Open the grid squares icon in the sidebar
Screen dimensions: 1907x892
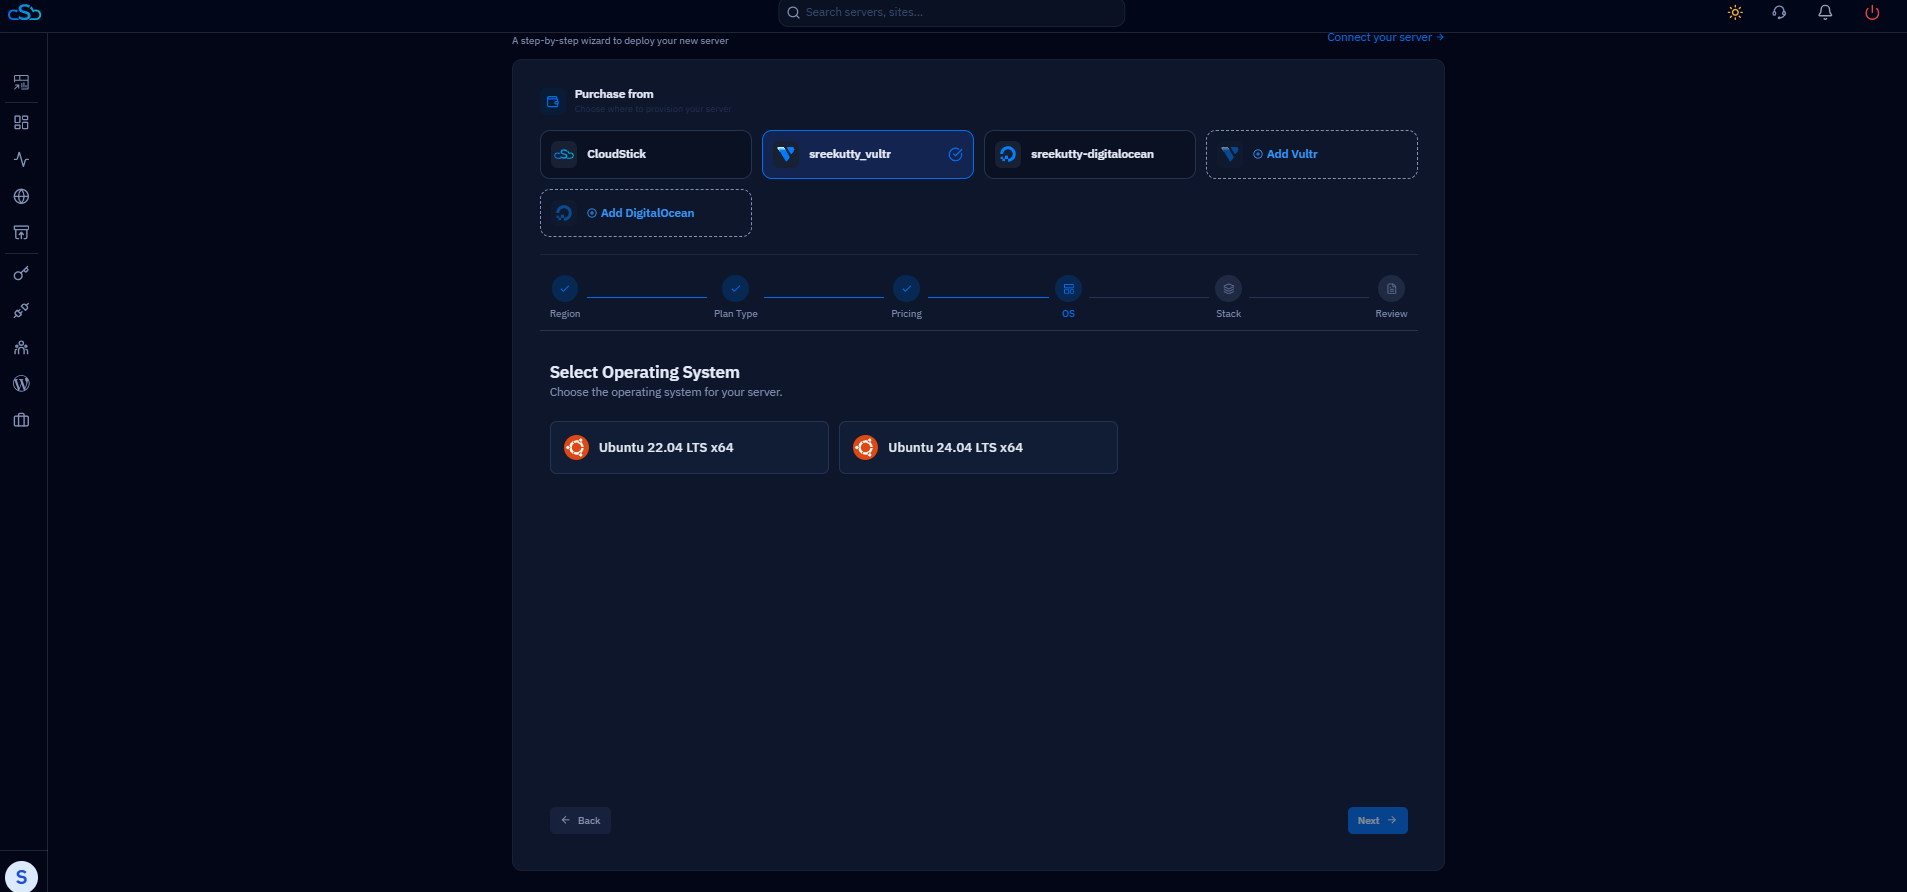21,122
